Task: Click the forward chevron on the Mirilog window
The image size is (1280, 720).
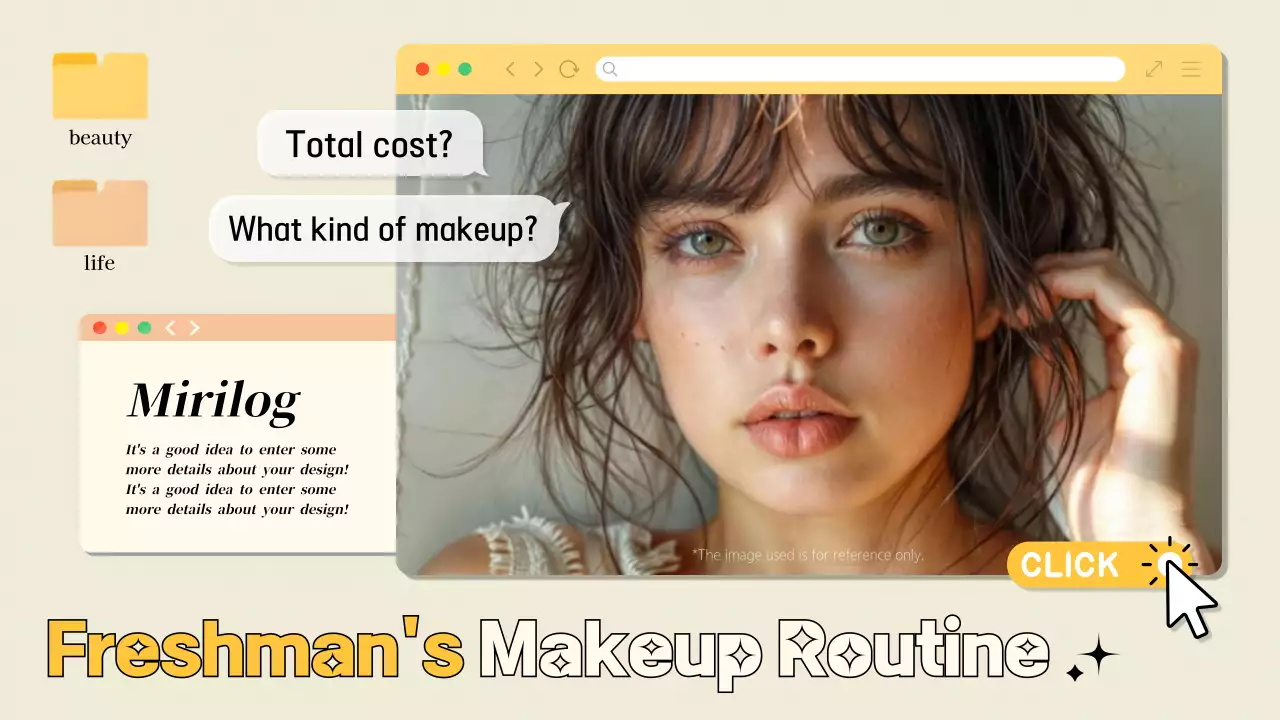Action: coord(195,327)
